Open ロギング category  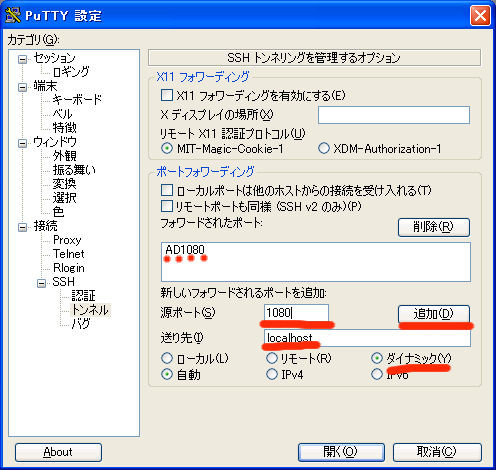pos(71,72)
